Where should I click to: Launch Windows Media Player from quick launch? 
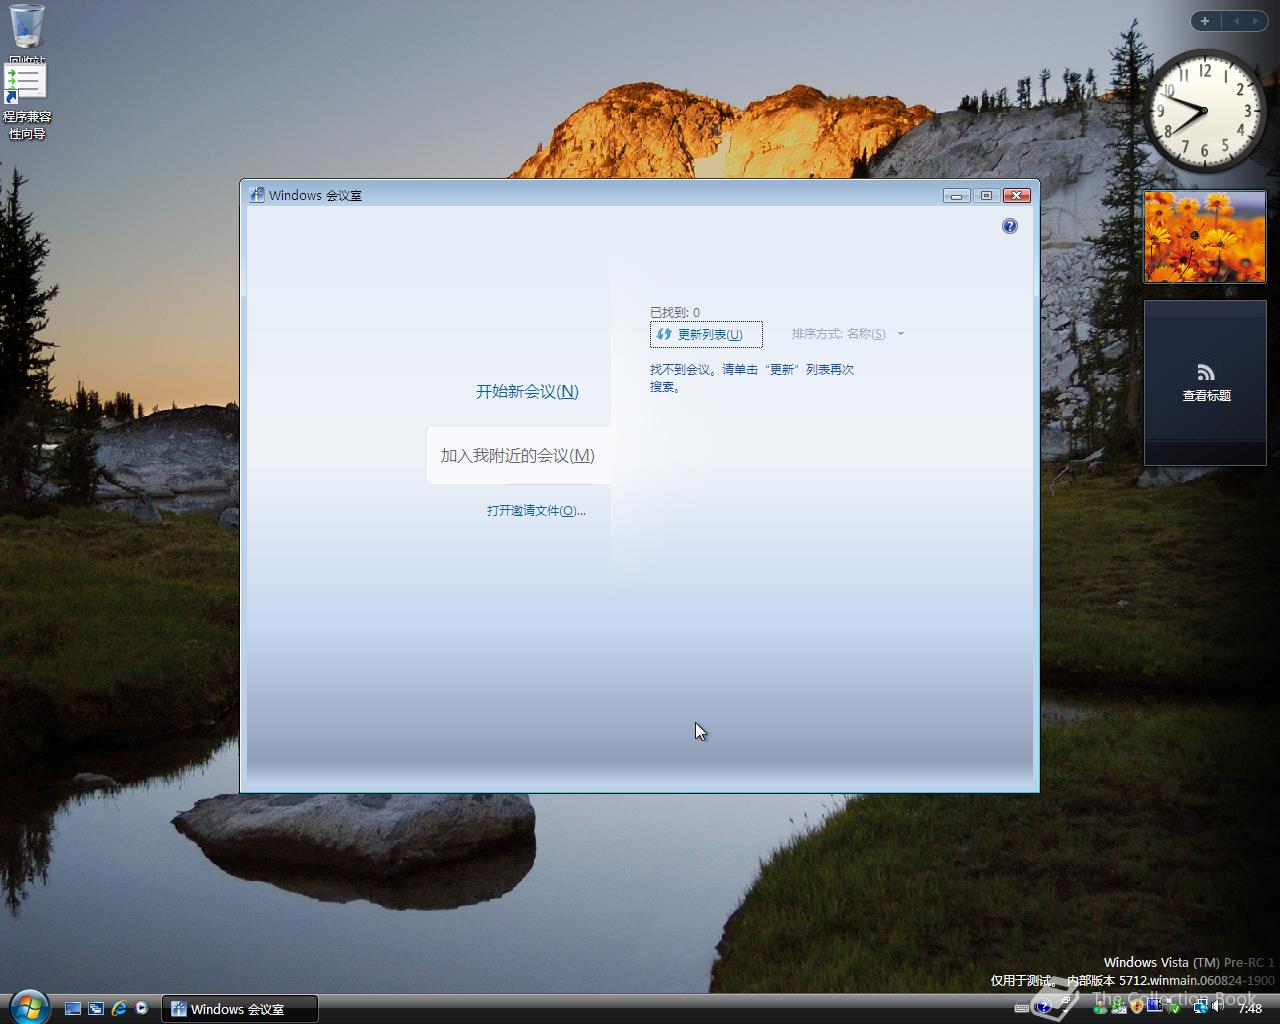(142, 1009)
